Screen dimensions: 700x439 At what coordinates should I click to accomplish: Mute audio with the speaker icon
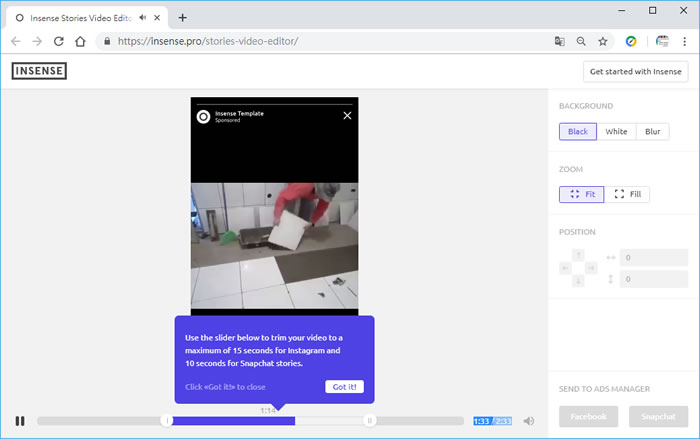529,421
